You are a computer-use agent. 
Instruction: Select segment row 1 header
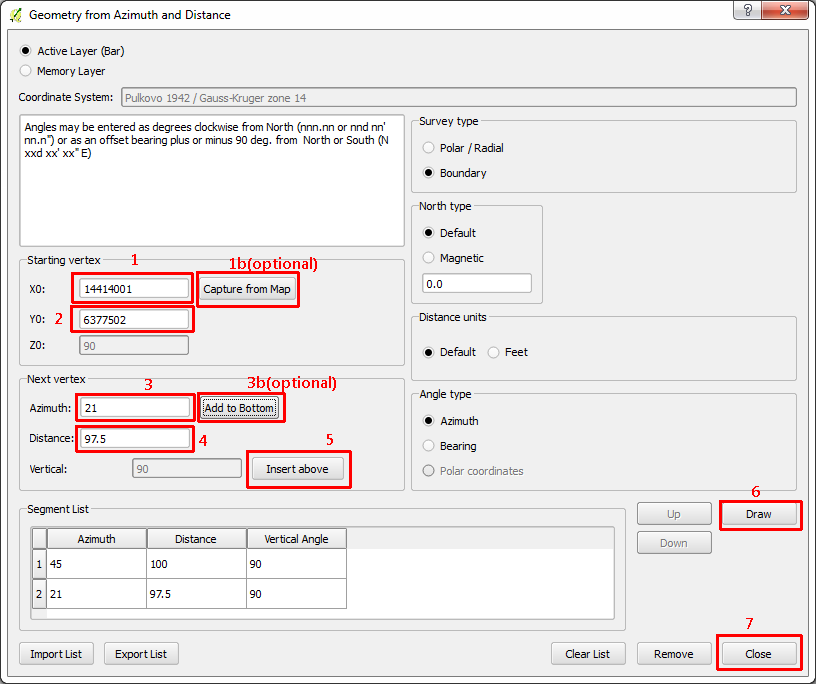pos(39,564)
